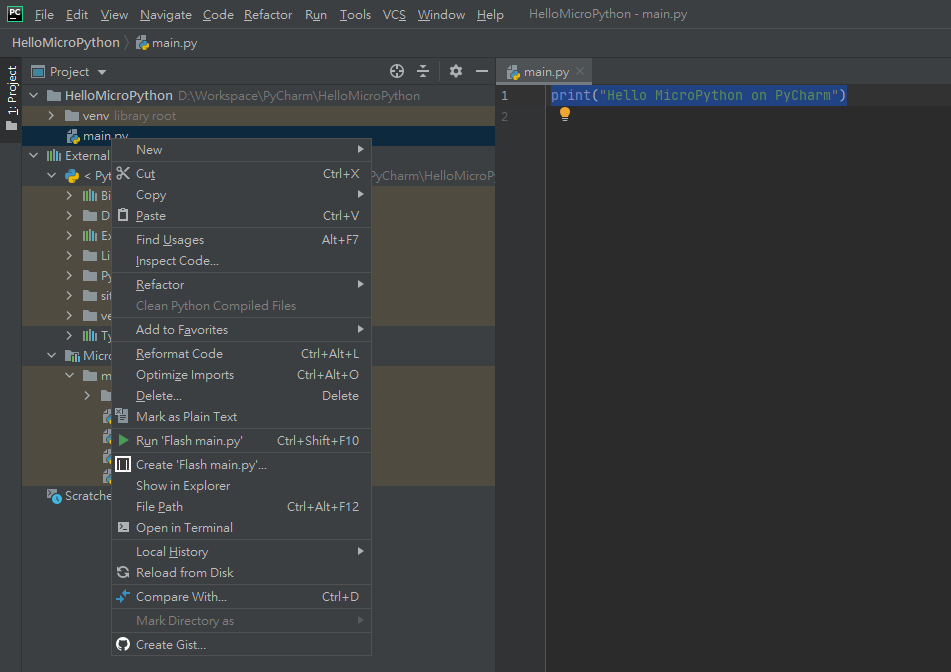Select Delete... in context menu
Screen dimensions: 951x672
coord(241,395)
